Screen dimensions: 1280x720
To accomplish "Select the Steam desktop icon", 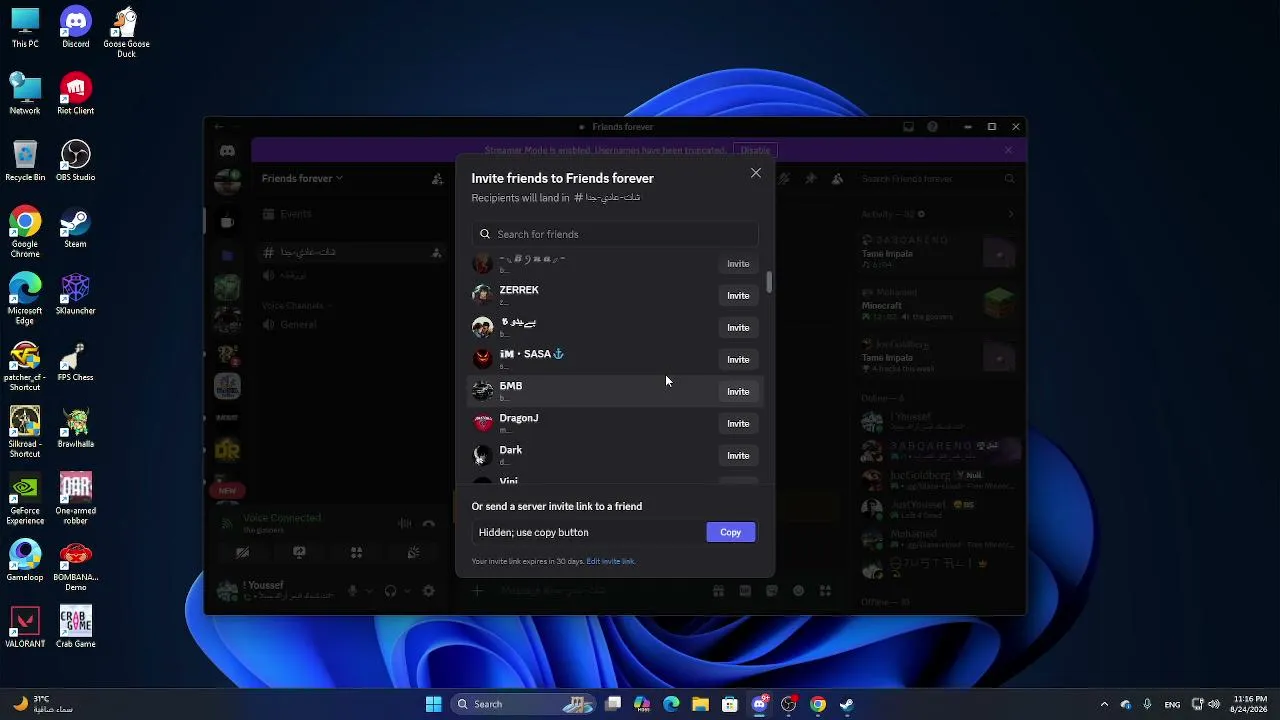I will pos(76,227).
